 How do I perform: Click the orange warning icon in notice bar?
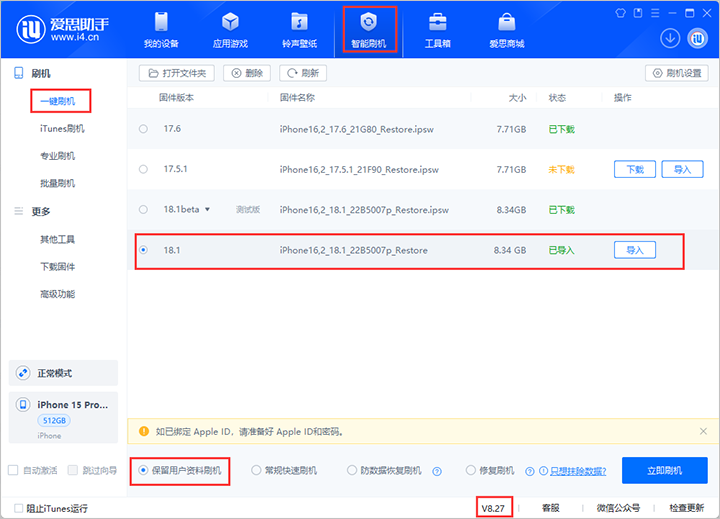(144, 431)
